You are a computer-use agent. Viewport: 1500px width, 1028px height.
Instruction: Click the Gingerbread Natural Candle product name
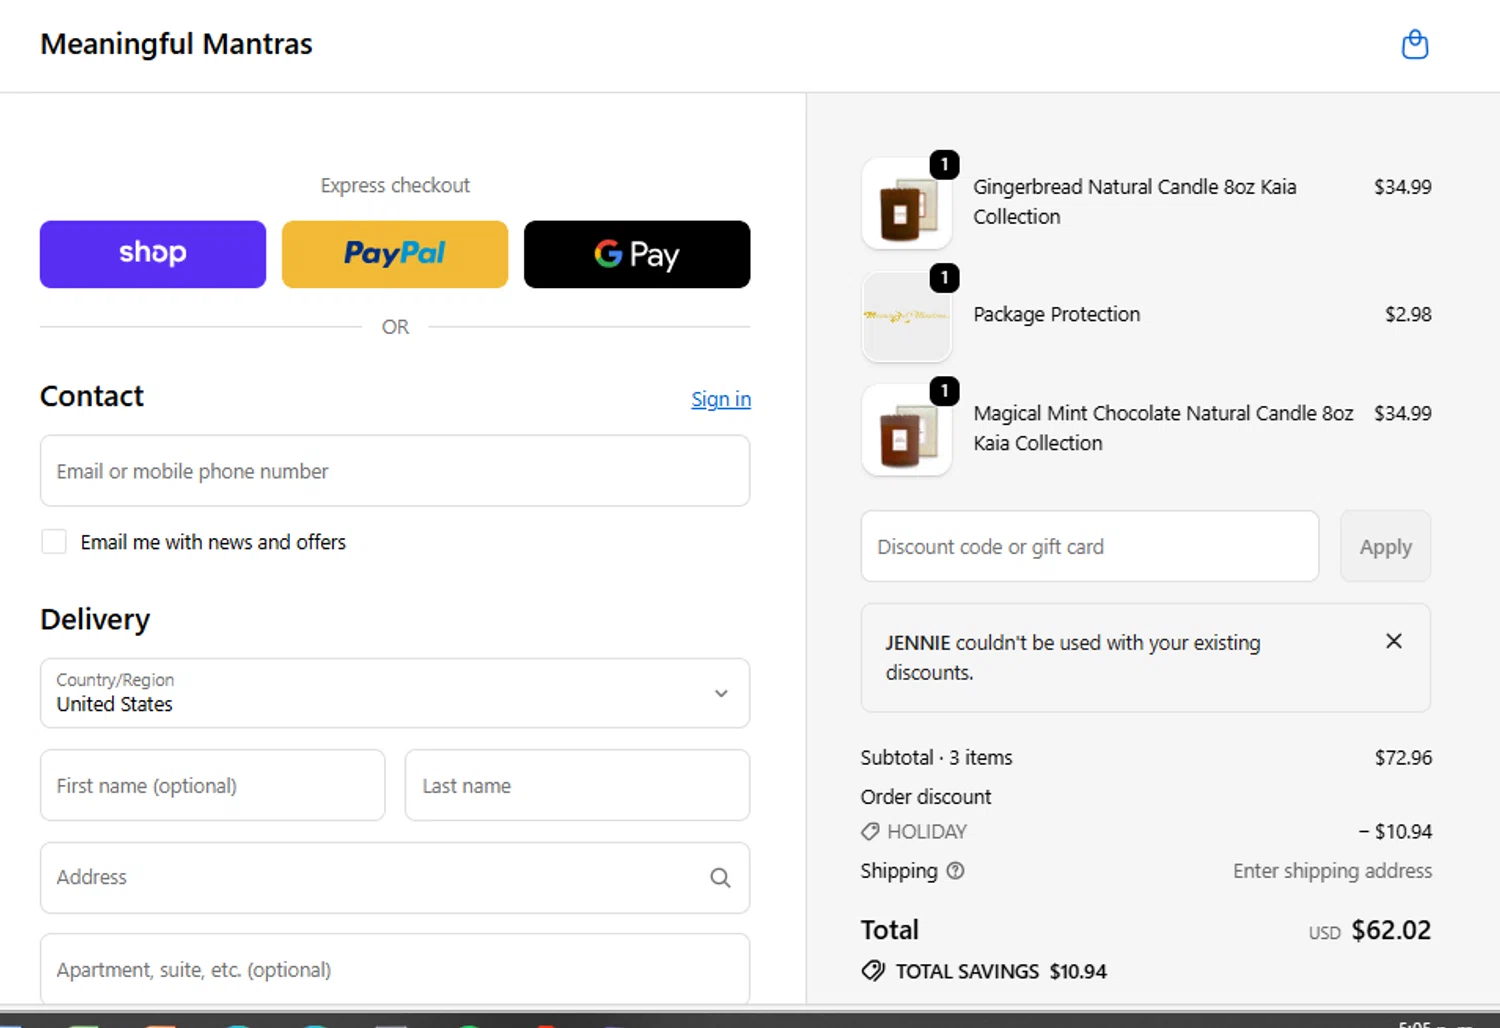[1135, 201]
